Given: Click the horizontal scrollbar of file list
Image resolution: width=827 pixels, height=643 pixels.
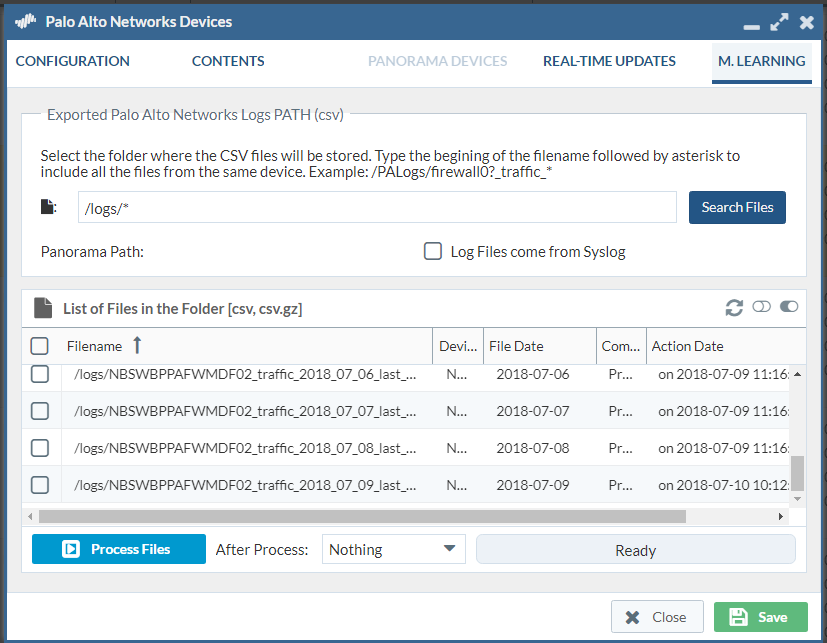Looking at the screenshot, I should pos(362,516).
